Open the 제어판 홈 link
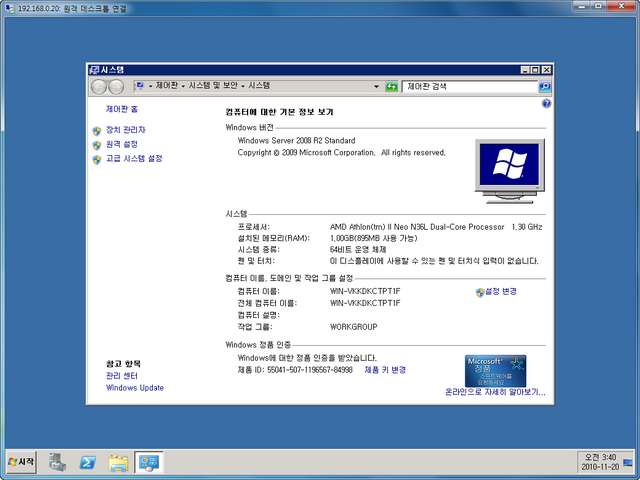640x480 pixels. tap(122, 109)
